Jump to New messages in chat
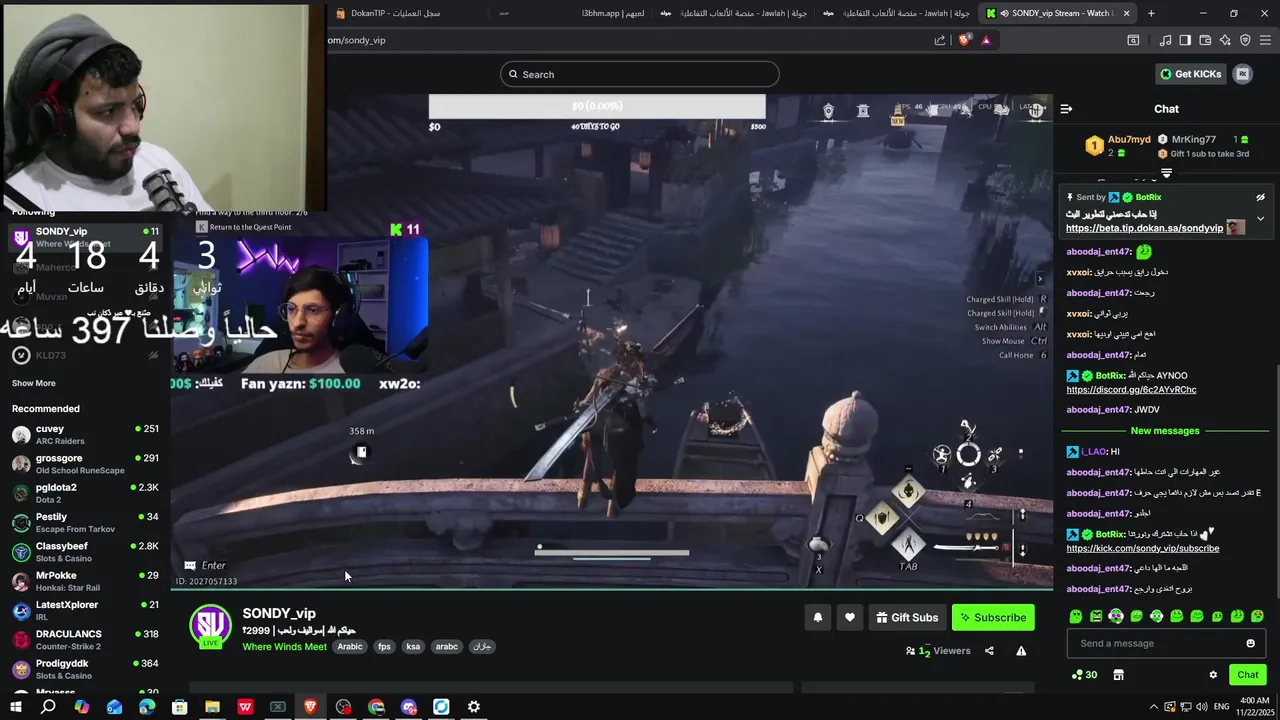1280x720 pixels. (1165, 431)
